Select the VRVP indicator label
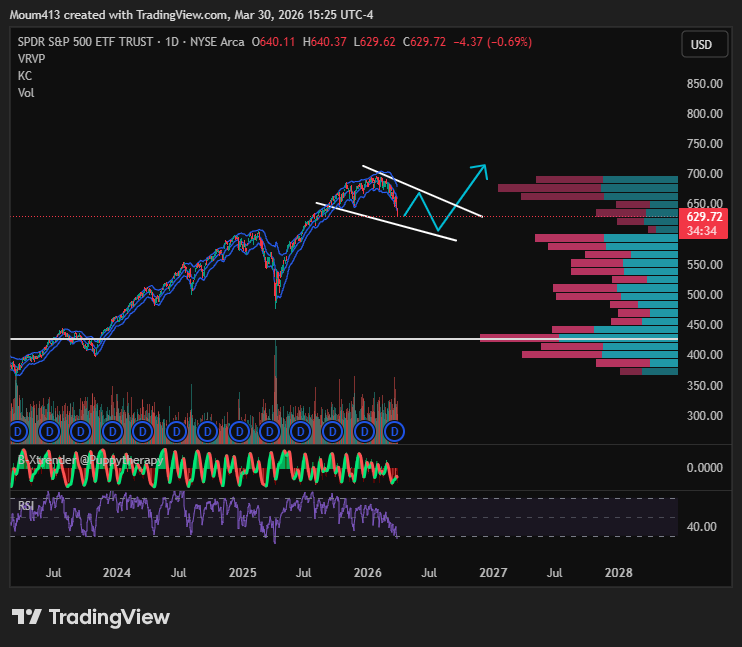742x647 pixels. coord(31,59)
